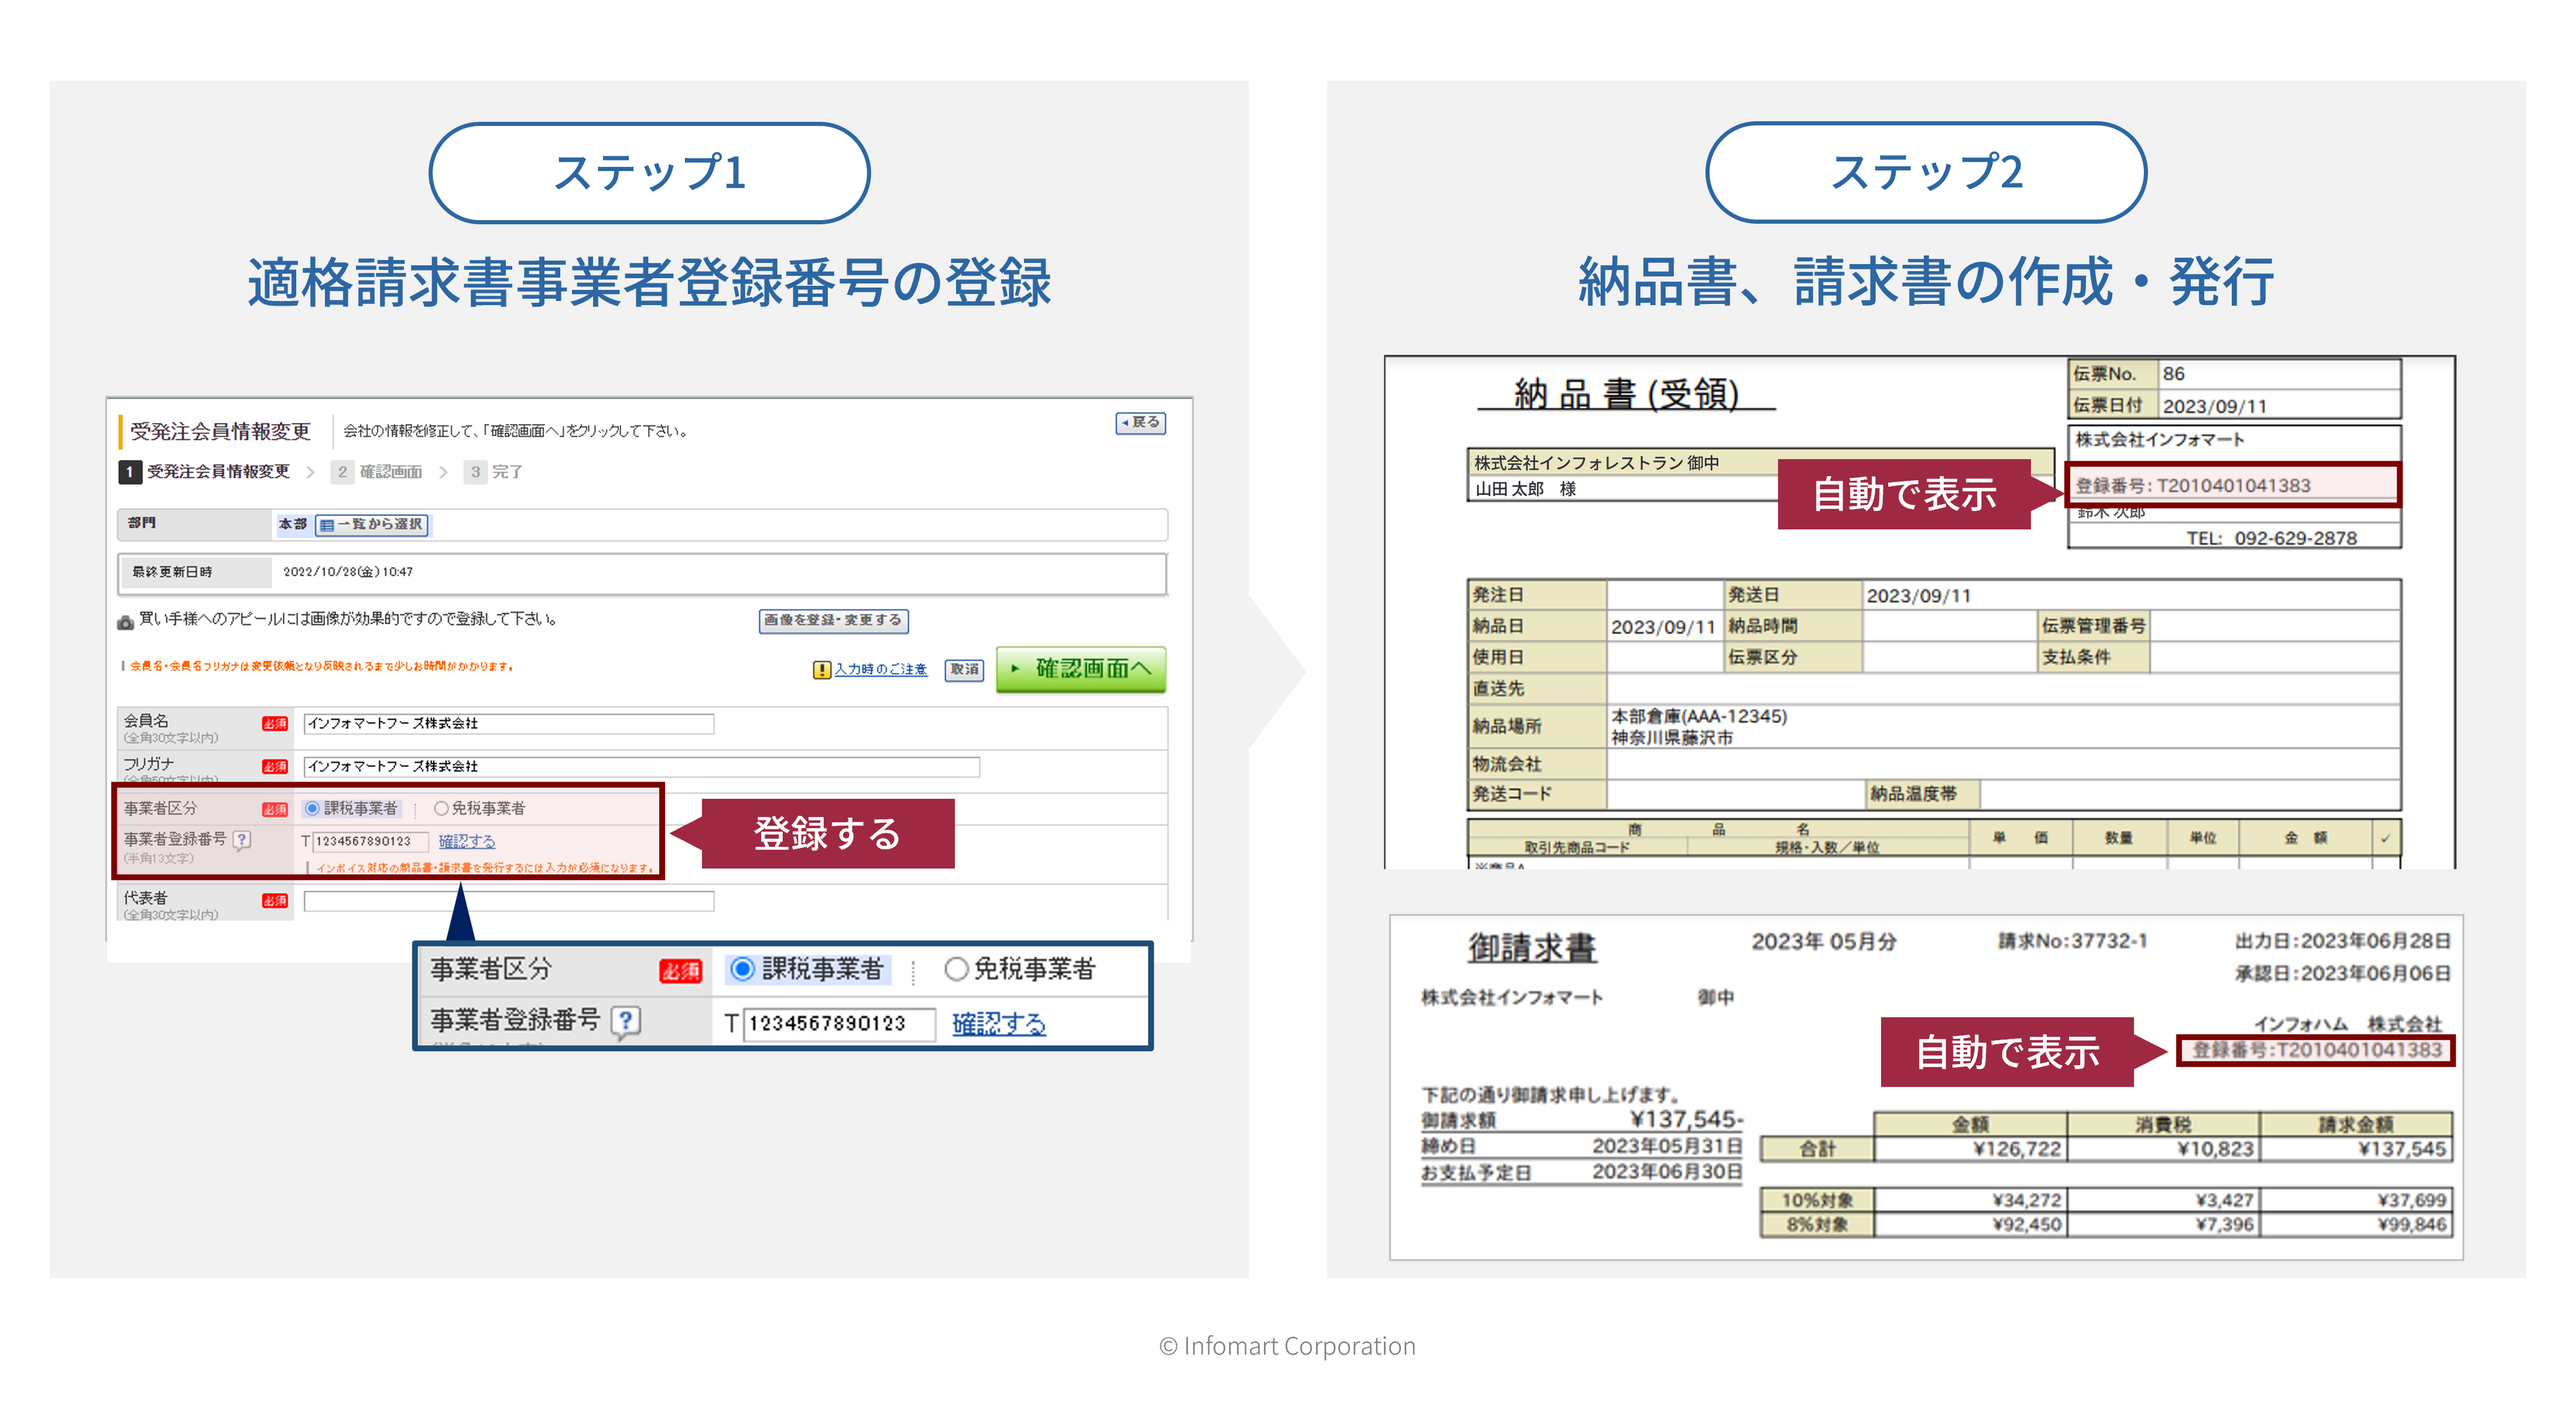2576x1419 pixels.
Task: Select step 2 確認画面 in wizard
Action: (377, 472)
